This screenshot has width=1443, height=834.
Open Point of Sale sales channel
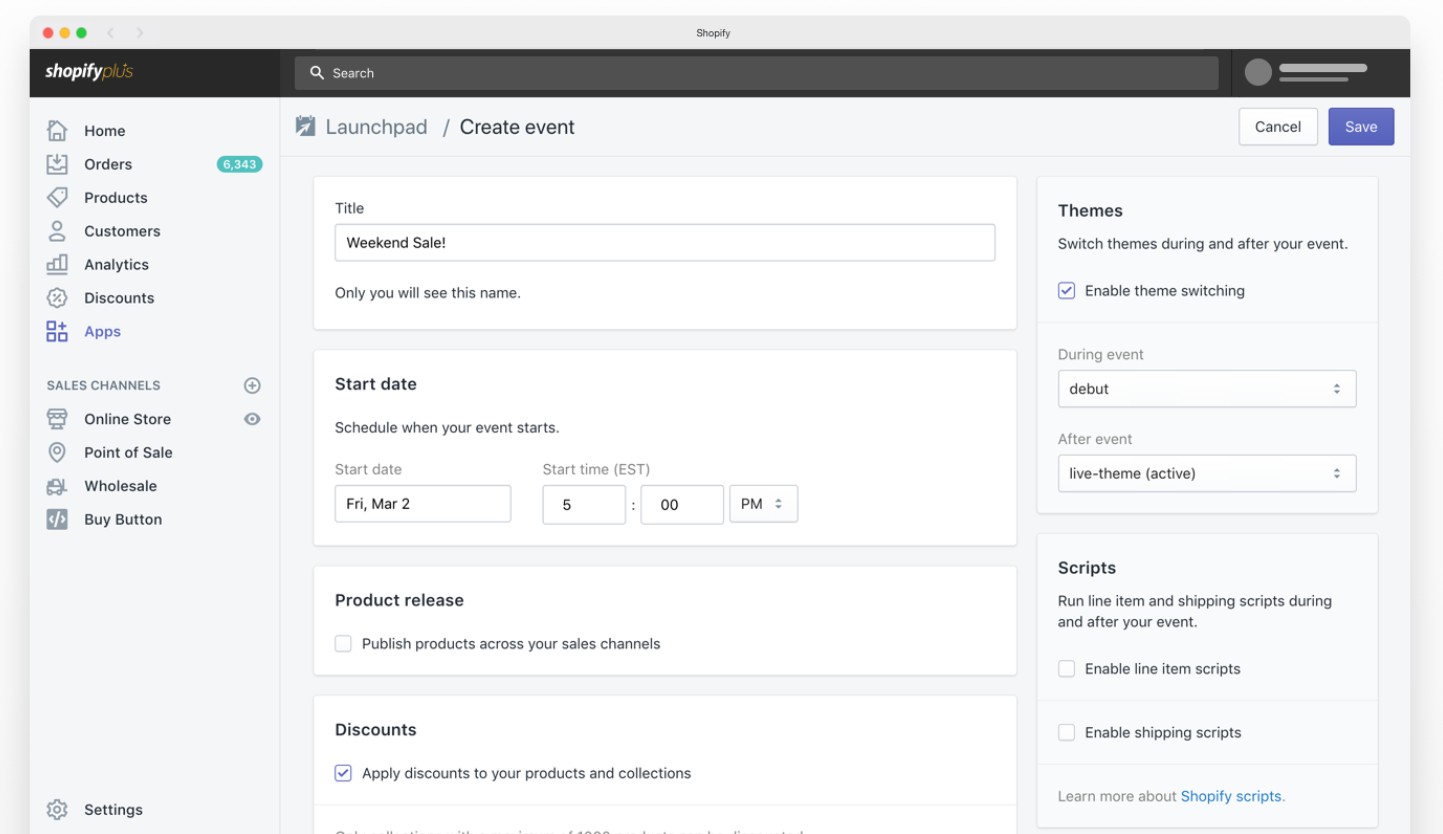point(128,453)
